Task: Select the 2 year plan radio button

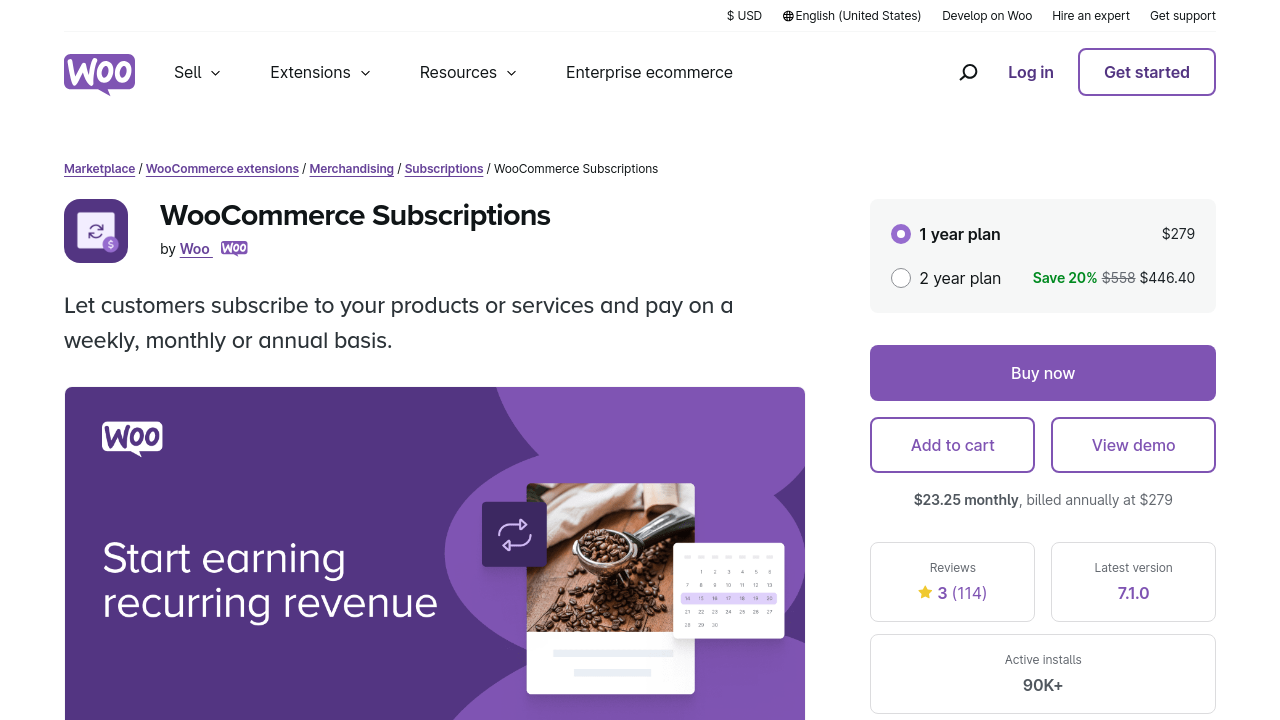Action: click(901, 278)
